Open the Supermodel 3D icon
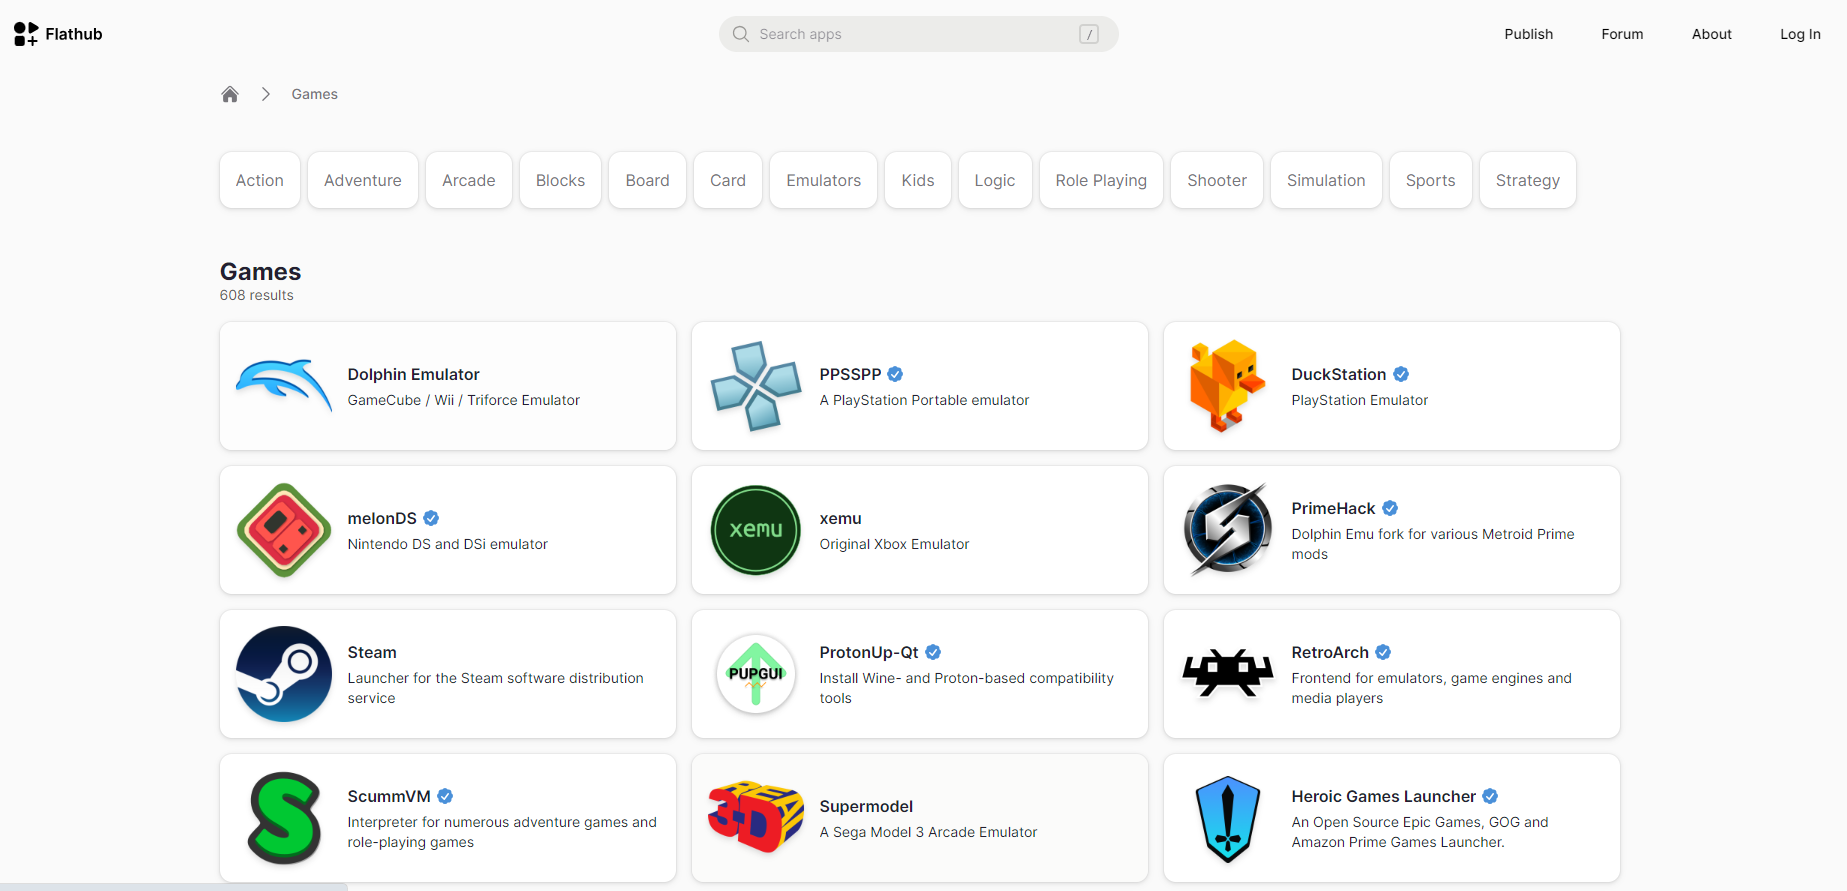Viewport: 1847px width, 891px height. 756,817
